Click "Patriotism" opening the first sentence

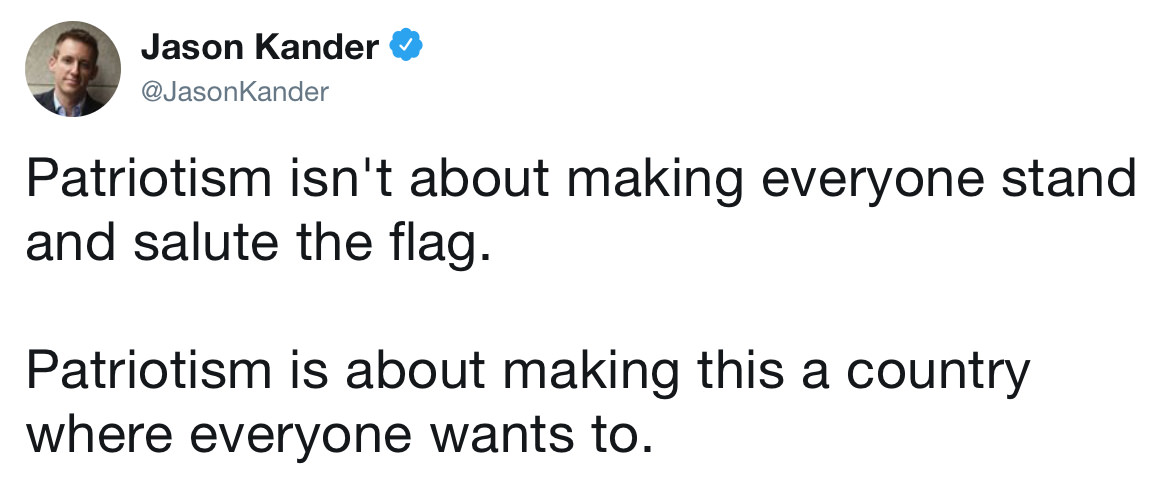(149, 177)
